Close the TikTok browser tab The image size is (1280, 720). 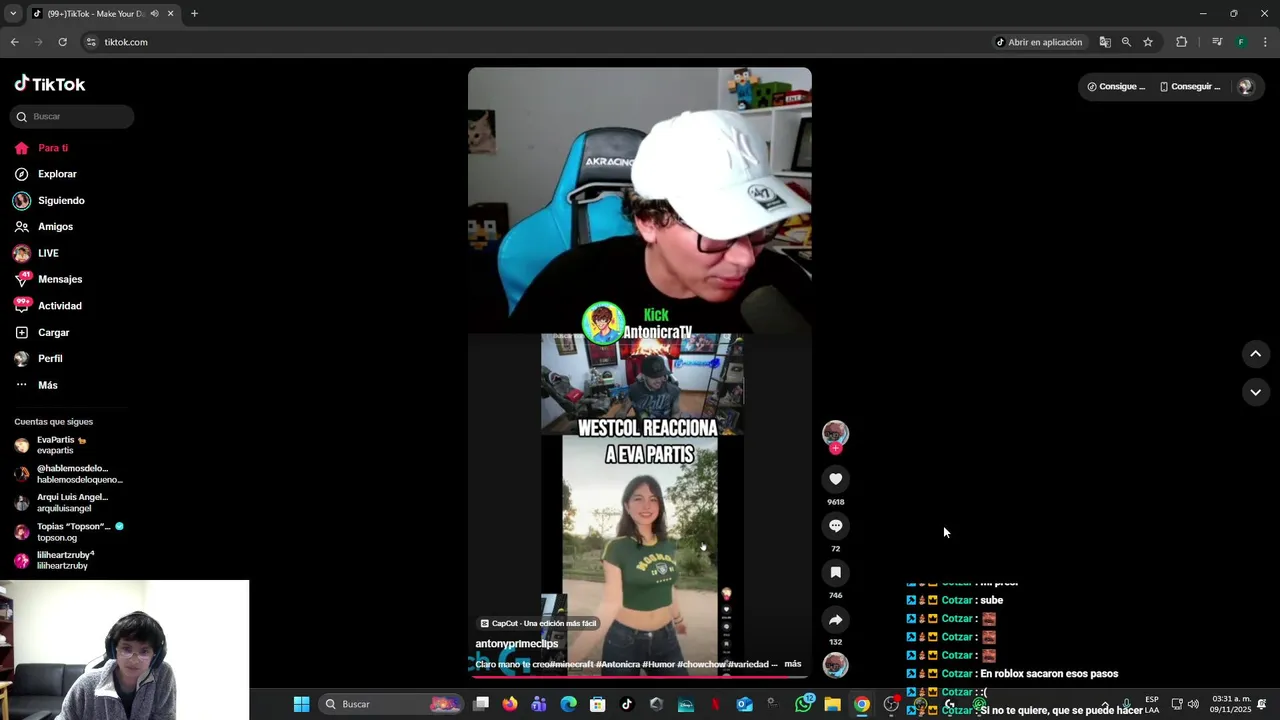[170, 14]
